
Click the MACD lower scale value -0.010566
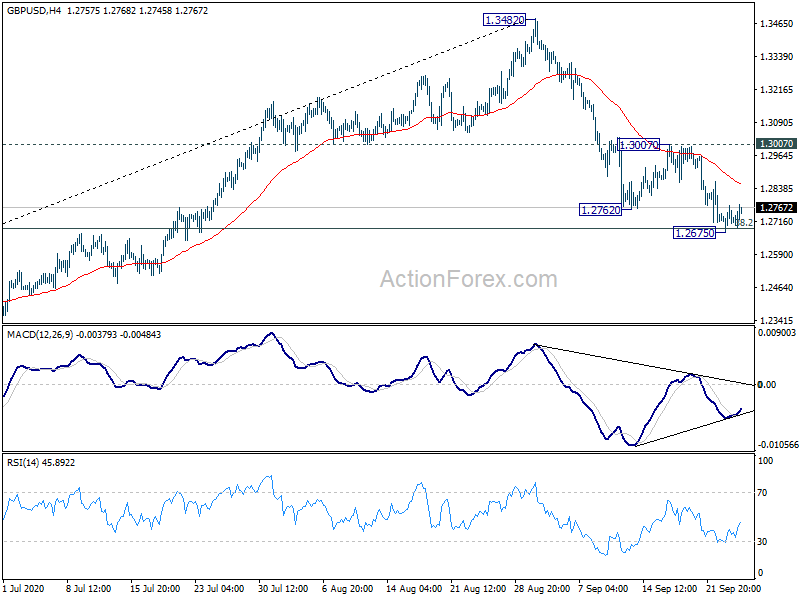(778, 445)
